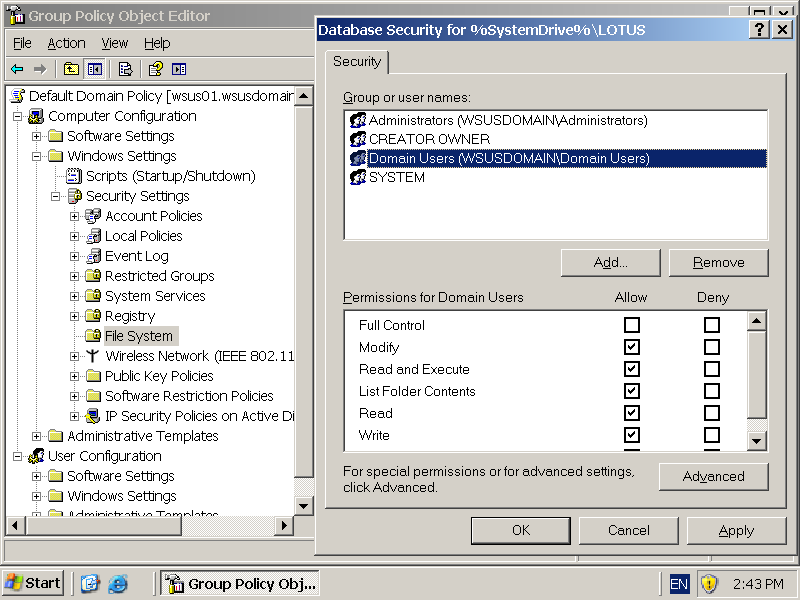Click the security shield tray icon
Screen dimensions: 800x600
(x=708, y=583)
